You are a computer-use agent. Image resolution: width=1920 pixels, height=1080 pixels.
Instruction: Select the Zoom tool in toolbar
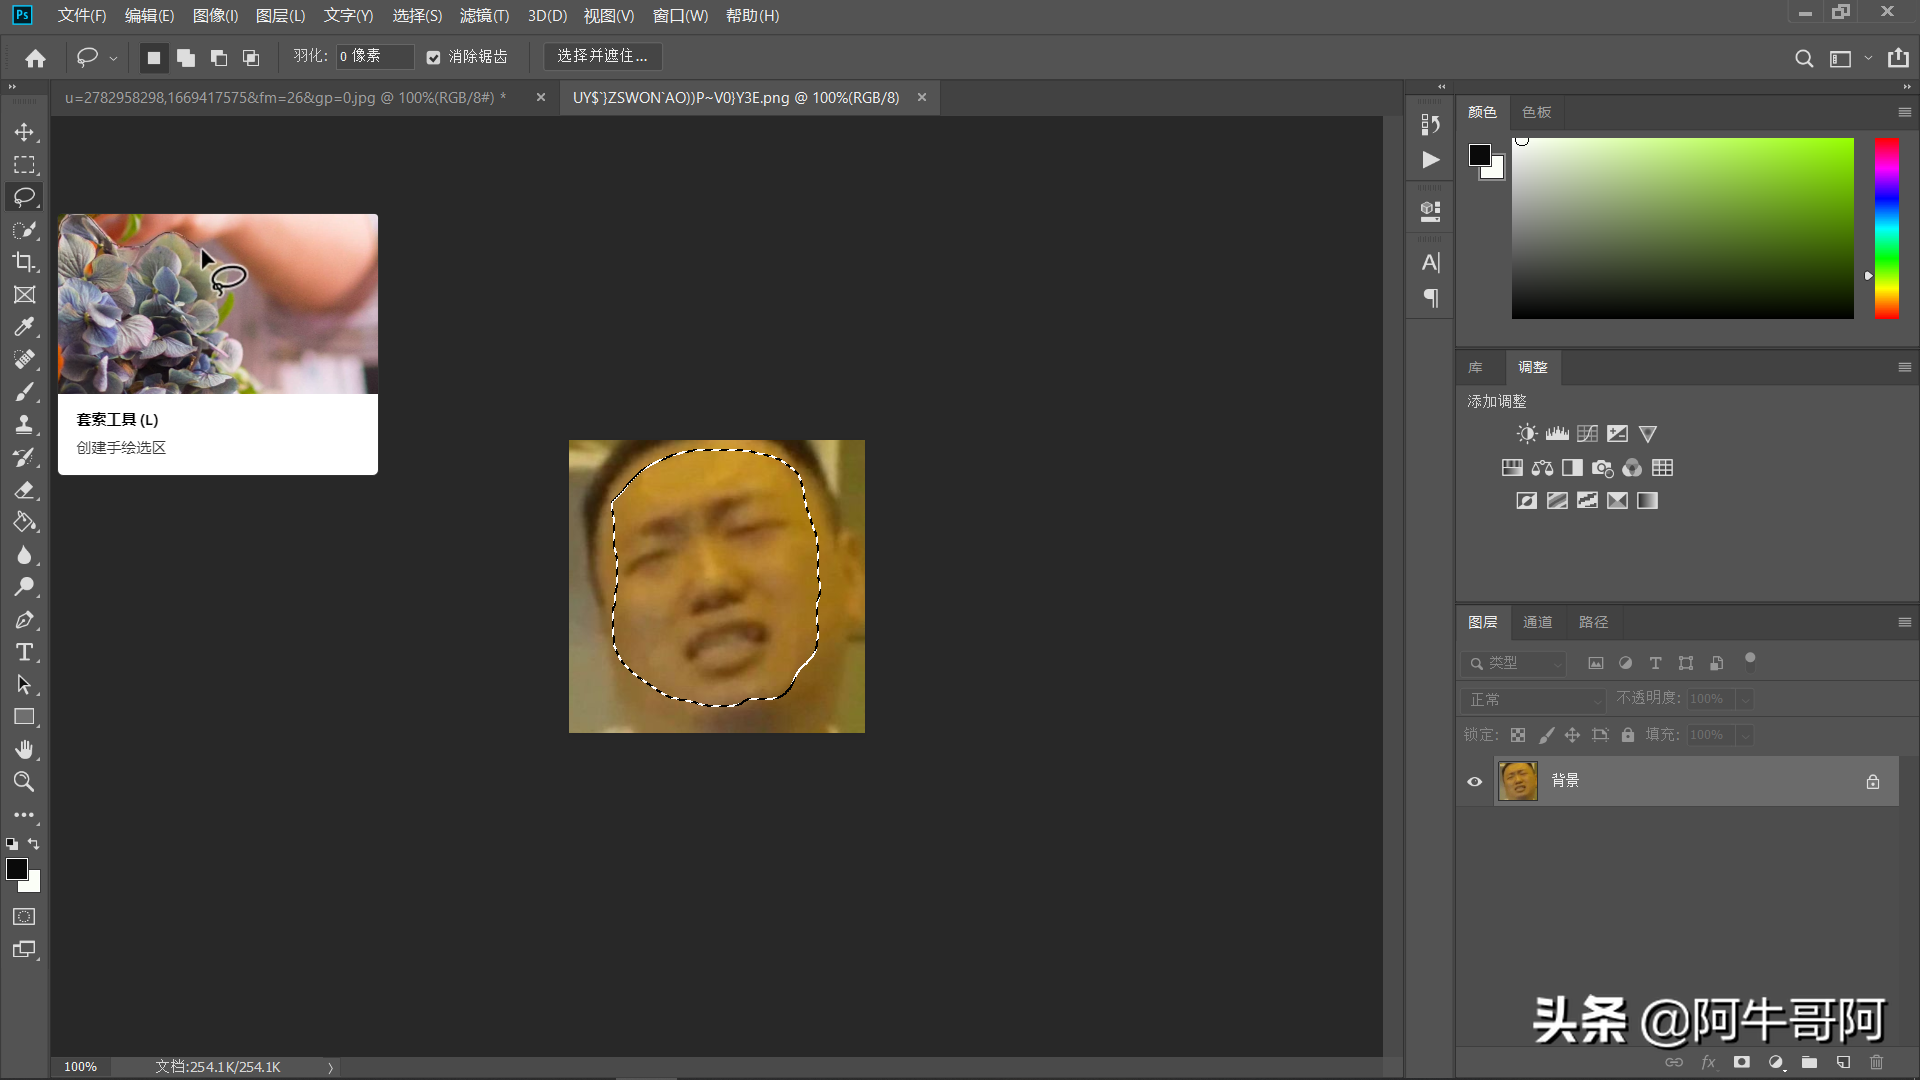(x=24, y=782)
